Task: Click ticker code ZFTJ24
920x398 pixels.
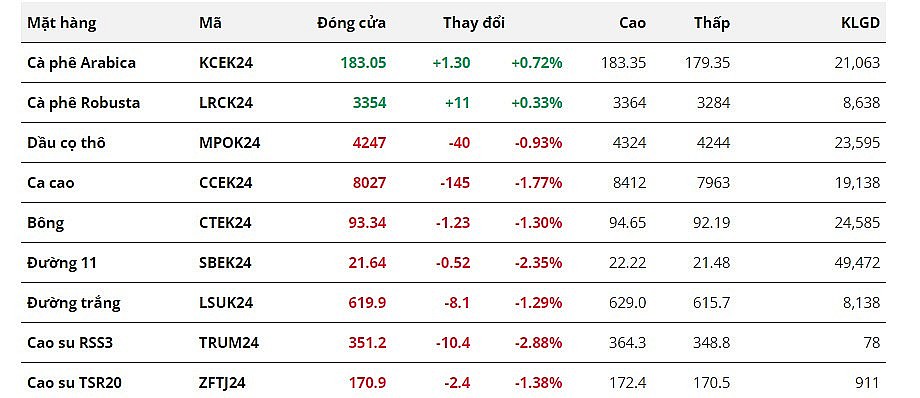Action: click(222, 383)
